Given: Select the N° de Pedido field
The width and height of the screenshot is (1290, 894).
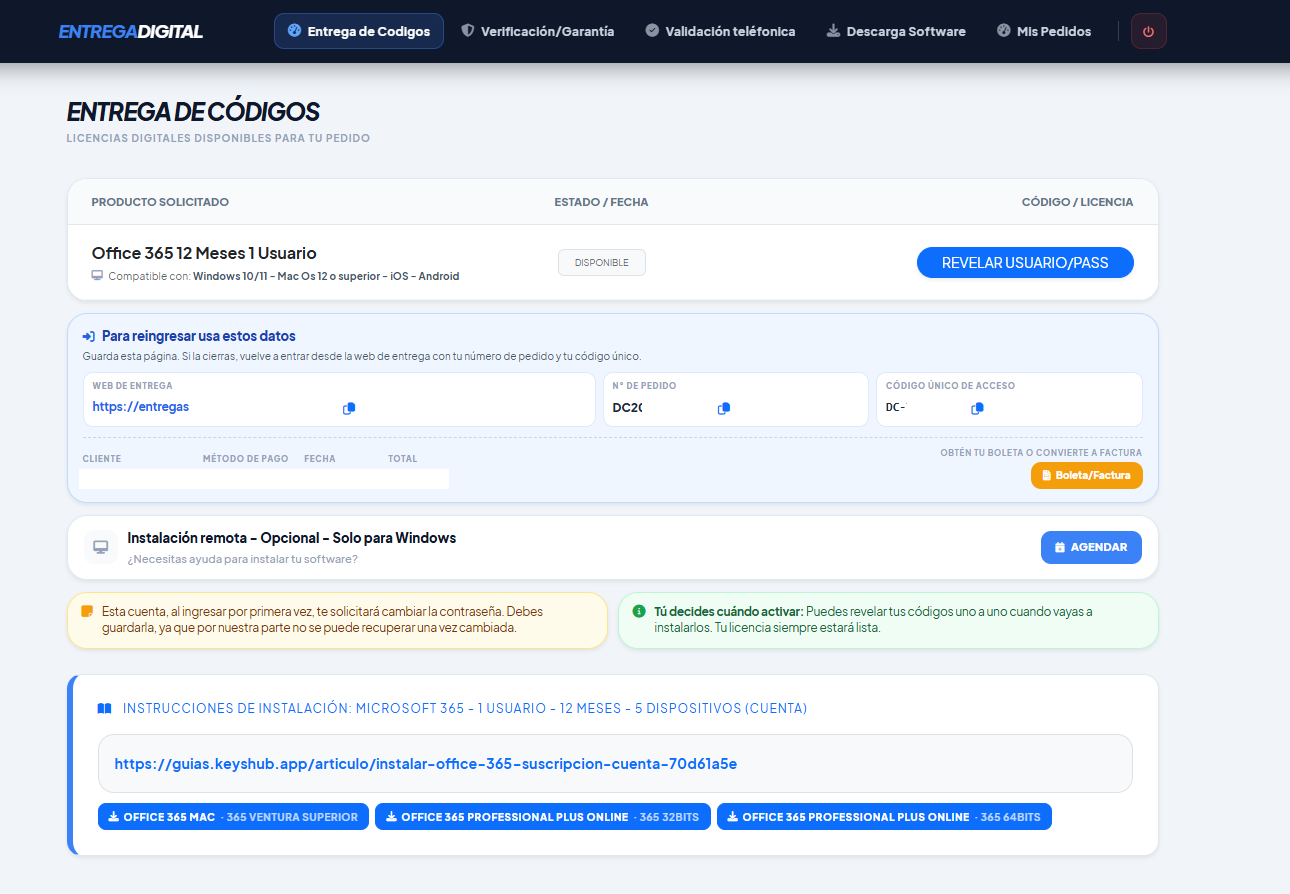Looking at the screenshot, I should (735, 400).
